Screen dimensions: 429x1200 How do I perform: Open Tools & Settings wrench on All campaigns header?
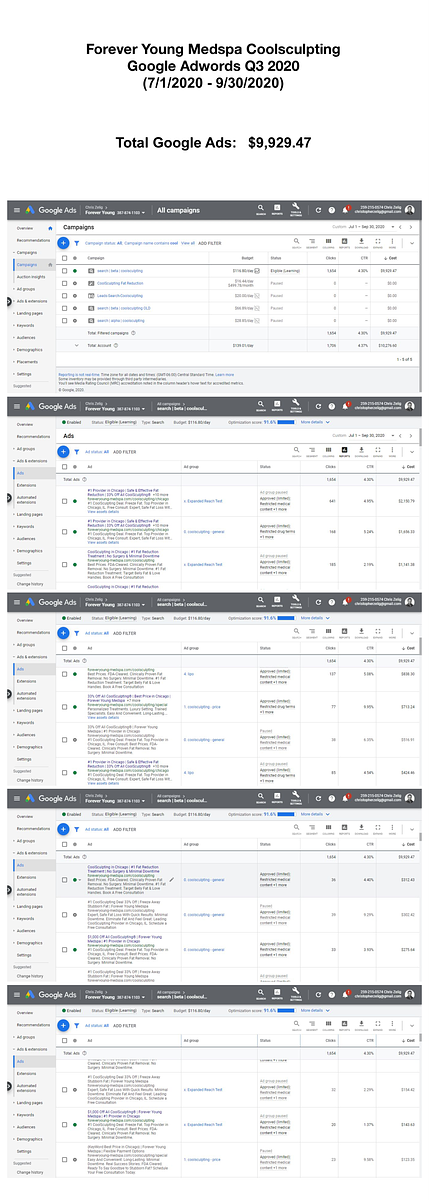pyautogui.click(x=296, y=210)
